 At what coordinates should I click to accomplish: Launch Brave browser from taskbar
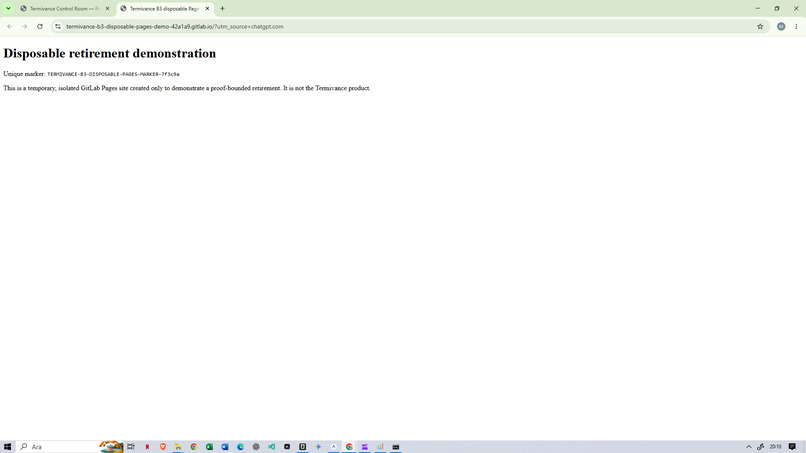pyautogui.click(x=162, y=447)
